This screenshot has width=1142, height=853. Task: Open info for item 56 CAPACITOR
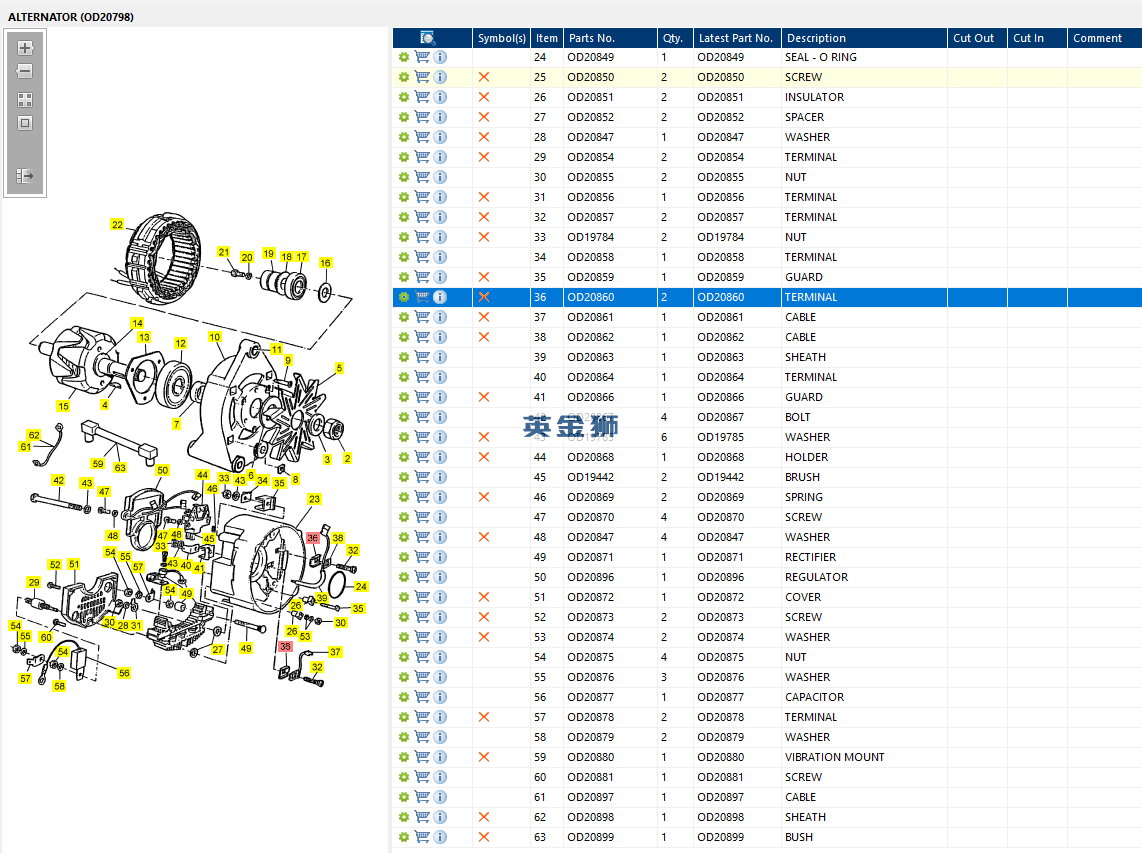tap(440, 697)
